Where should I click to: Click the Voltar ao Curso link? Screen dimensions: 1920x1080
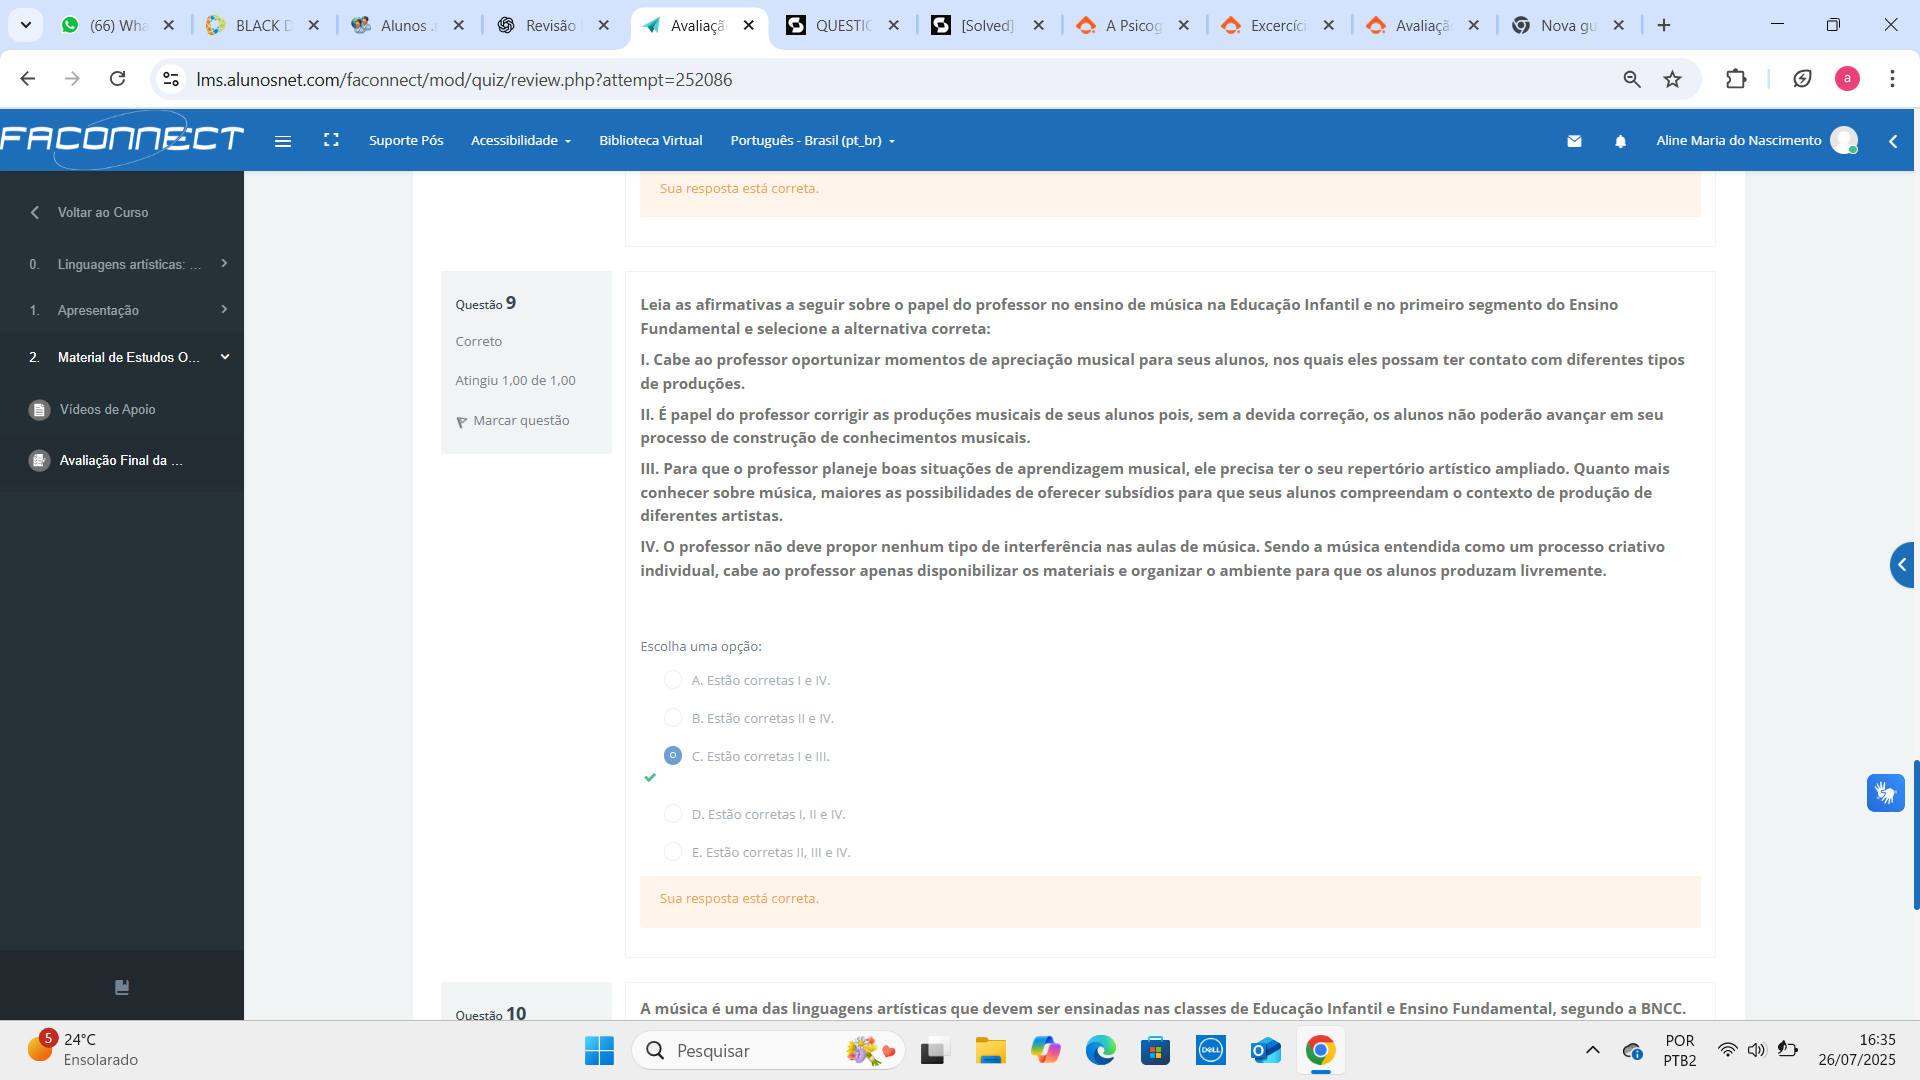[102, 213]
